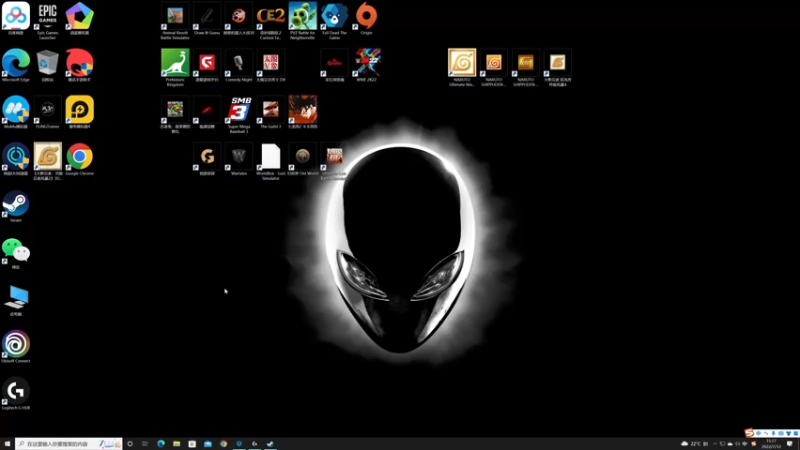Open the Animal Revolt Battle Simulator shortcut
Viewport: 800px width, 450px height.
(175, 21)
